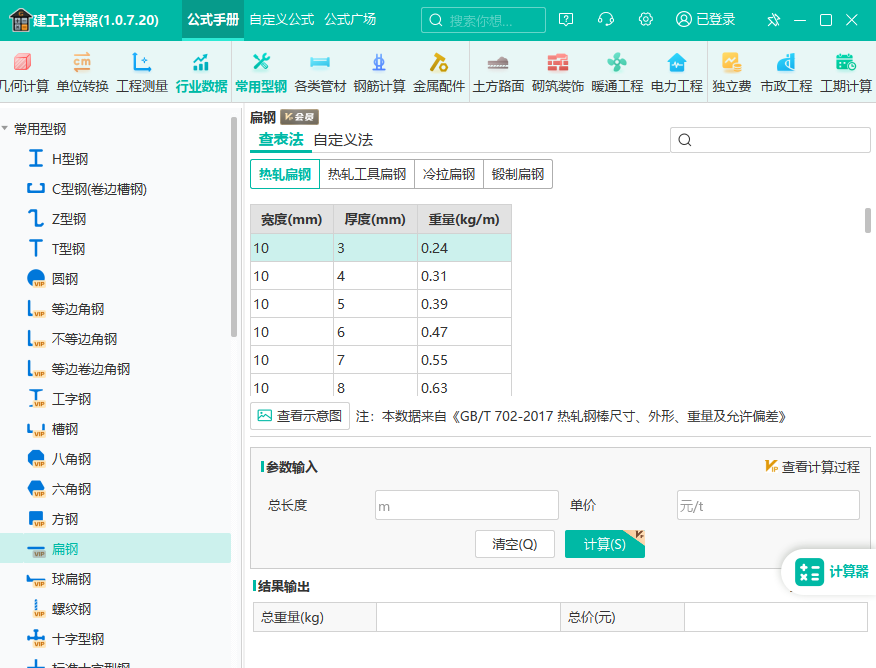This screenshot has height=668, width=876.
Task: Open 查看计算过程 calculation process link
Action: 812,467
